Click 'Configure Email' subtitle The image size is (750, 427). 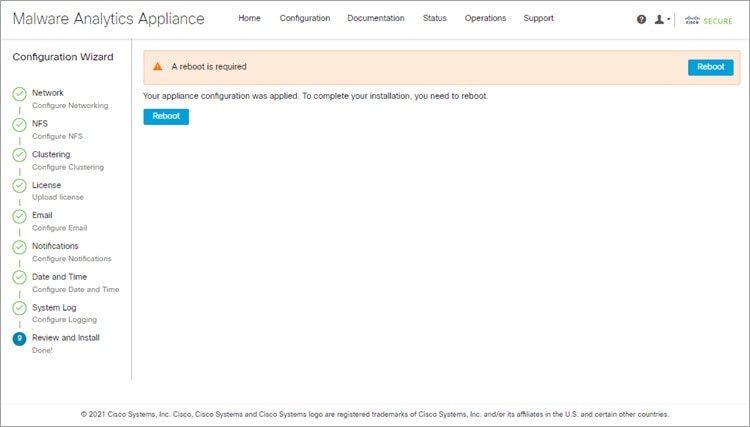click(59, 228)
